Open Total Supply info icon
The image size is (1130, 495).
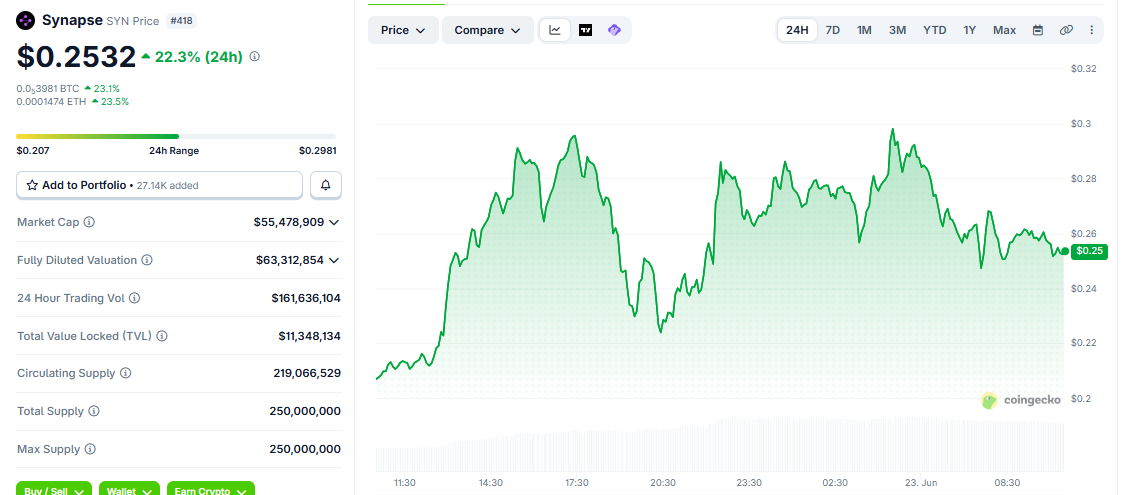(x=94, y=411)
